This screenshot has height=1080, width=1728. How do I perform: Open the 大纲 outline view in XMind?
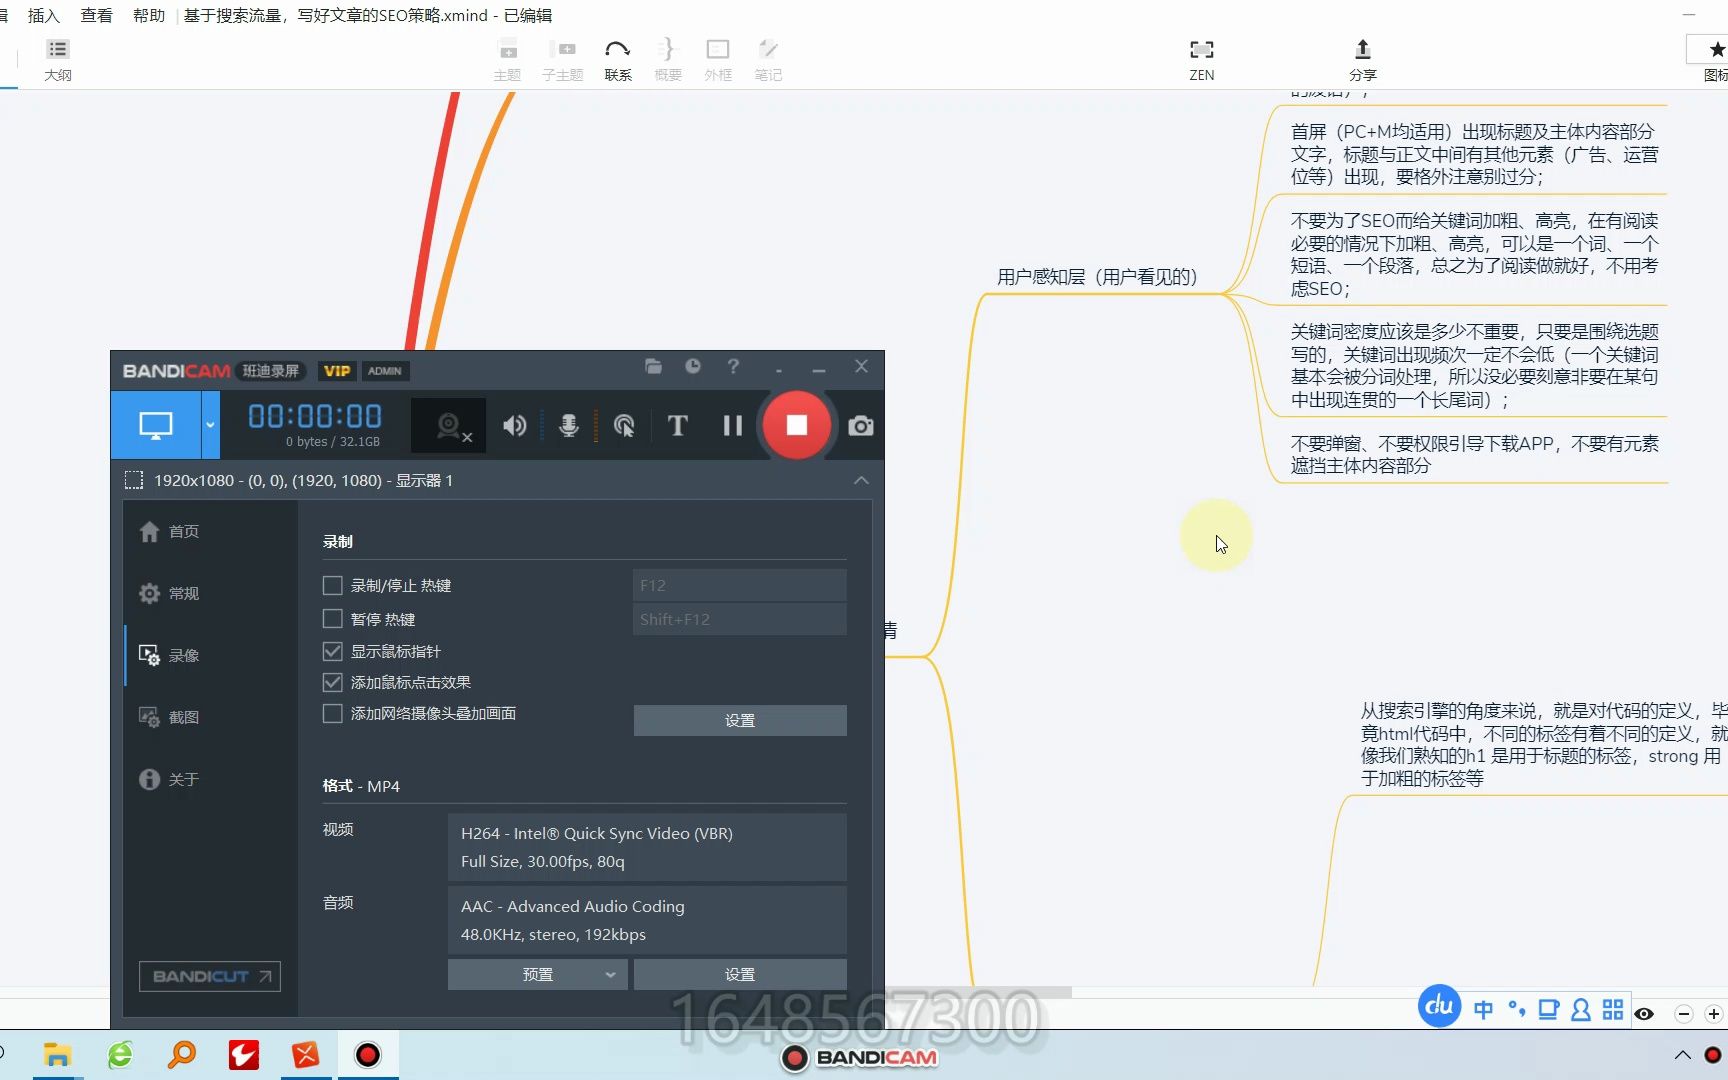click(x=58, y=60)
